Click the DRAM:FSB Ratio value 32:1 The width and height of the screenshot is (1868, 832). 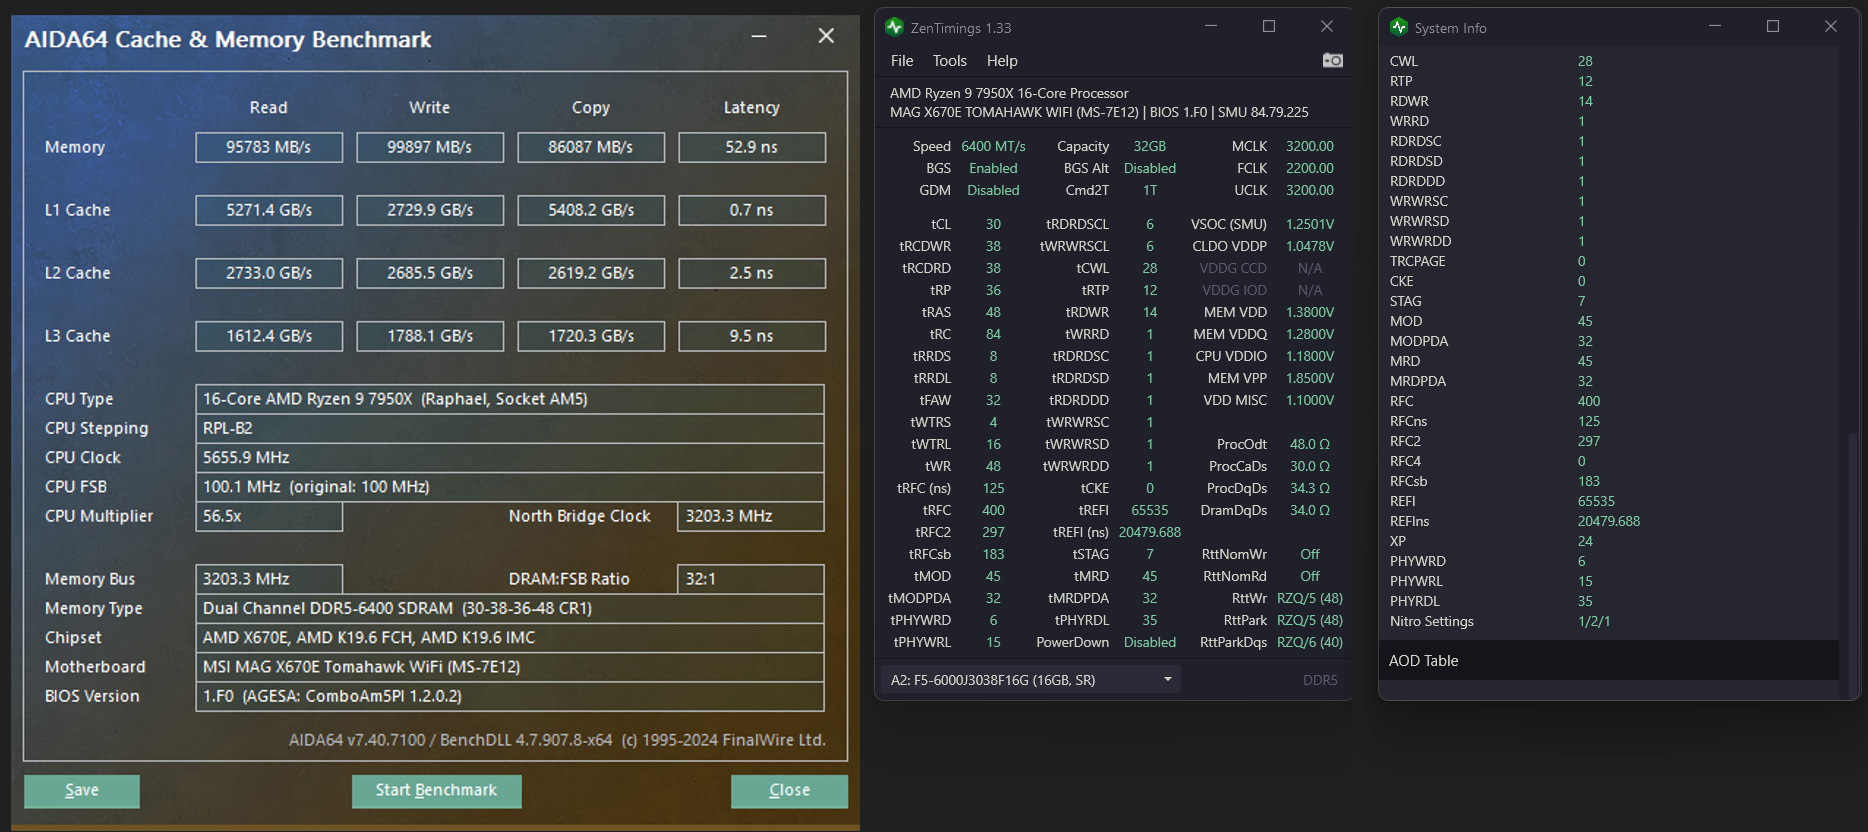(x=751, y=579)
